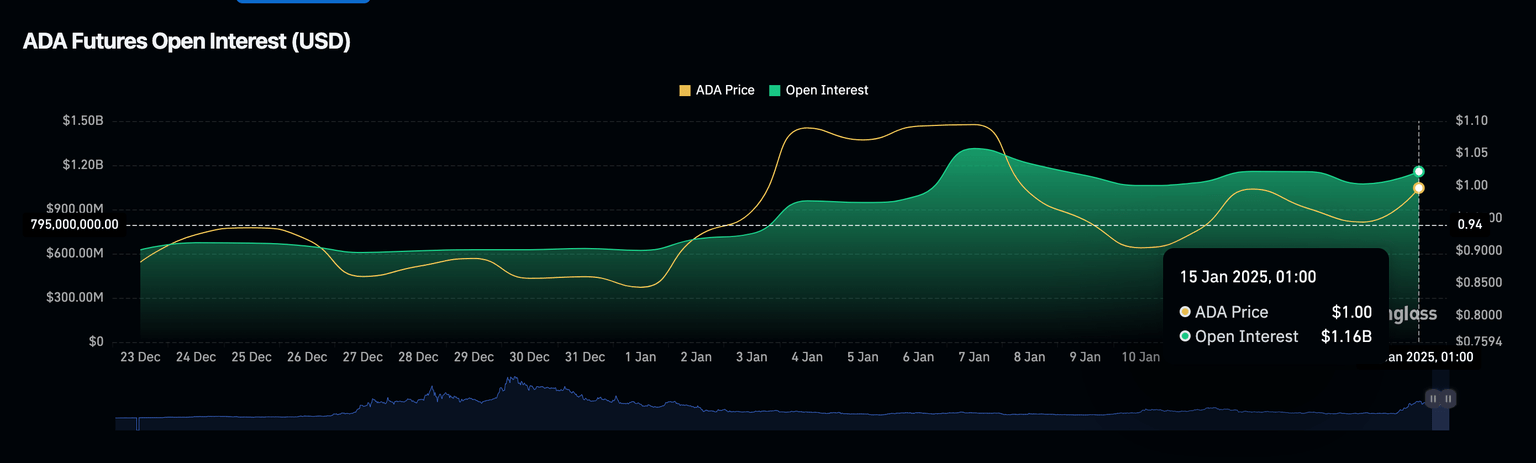Click the 7 Jan date axis label

click(973, 357)
